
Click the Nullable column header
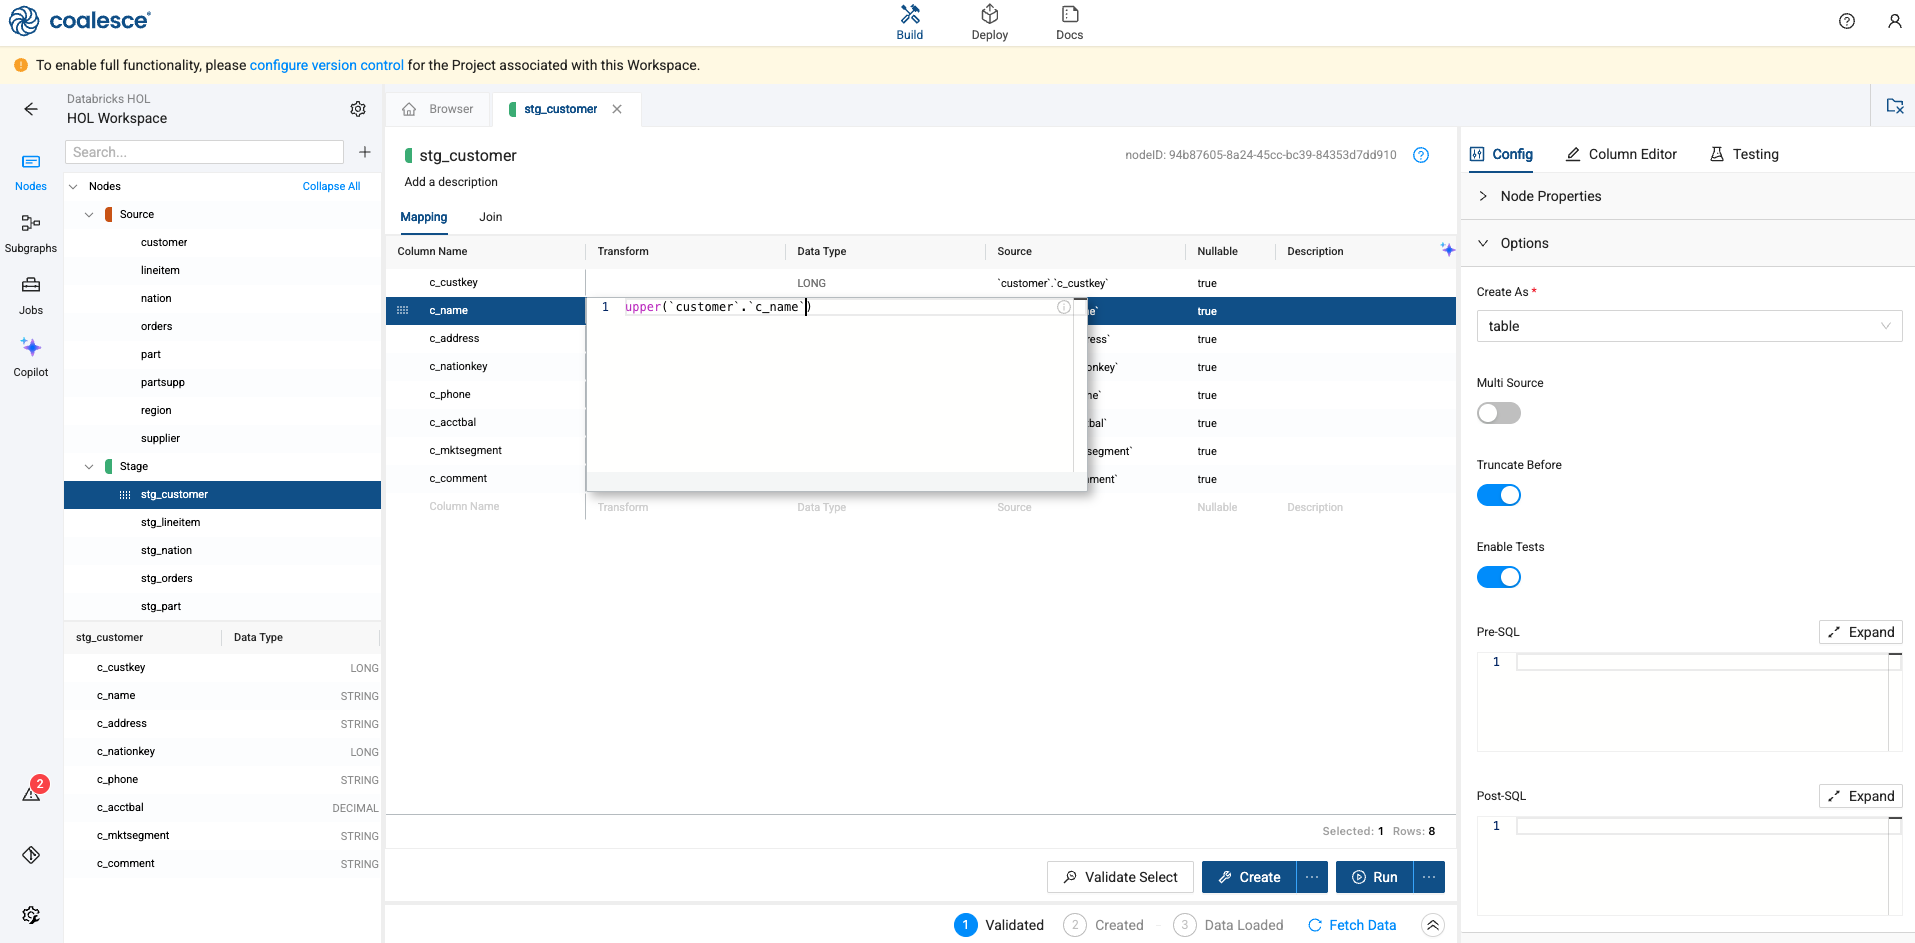[x=1217, y=251]
